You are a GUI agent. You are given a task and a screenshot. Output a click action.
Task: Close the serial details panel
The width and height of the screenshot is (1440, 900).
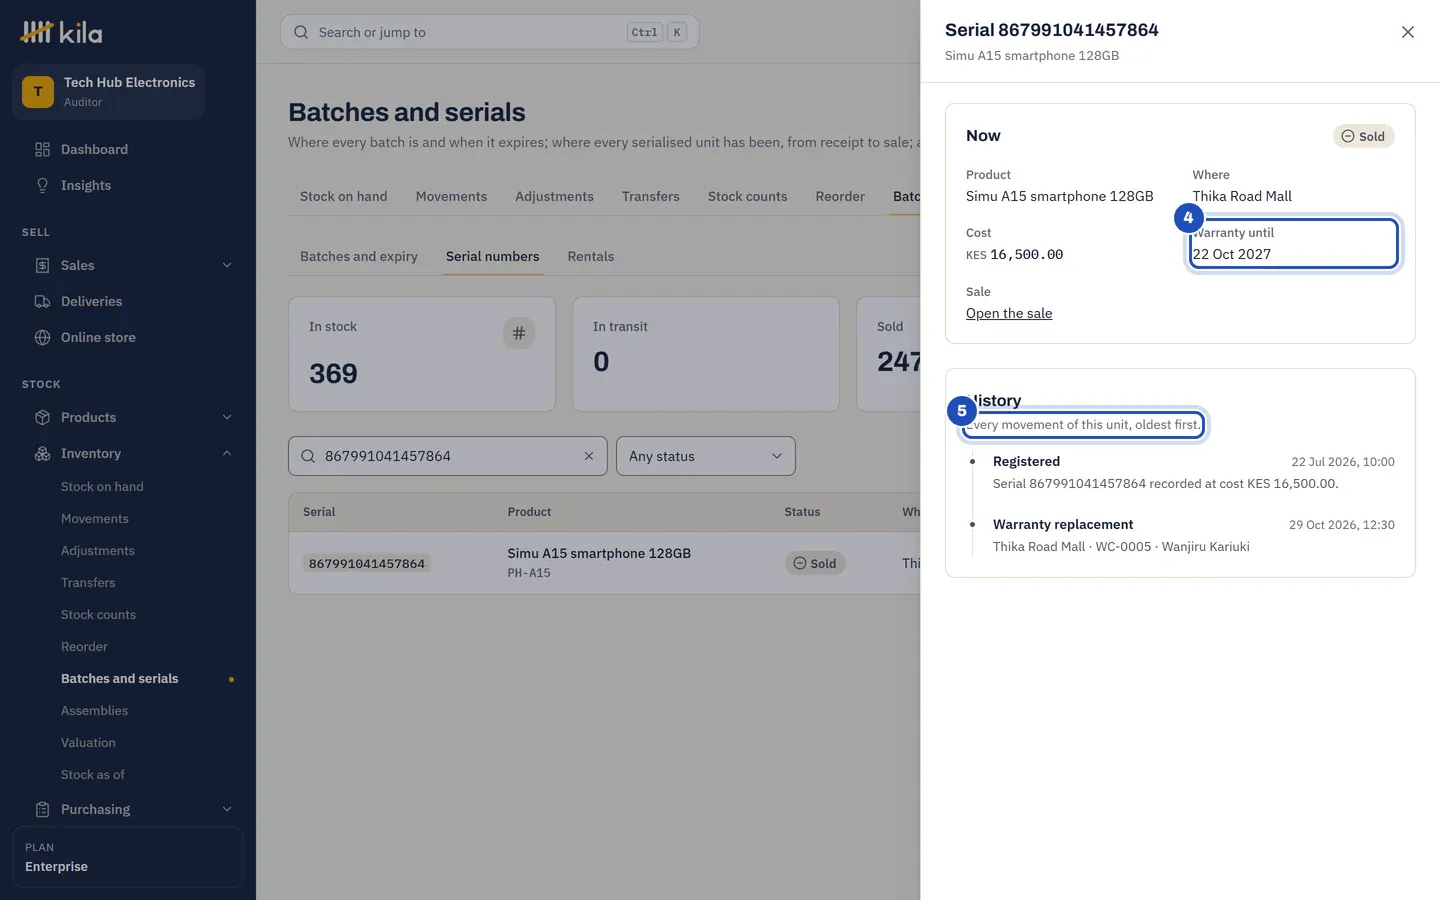1408,32
